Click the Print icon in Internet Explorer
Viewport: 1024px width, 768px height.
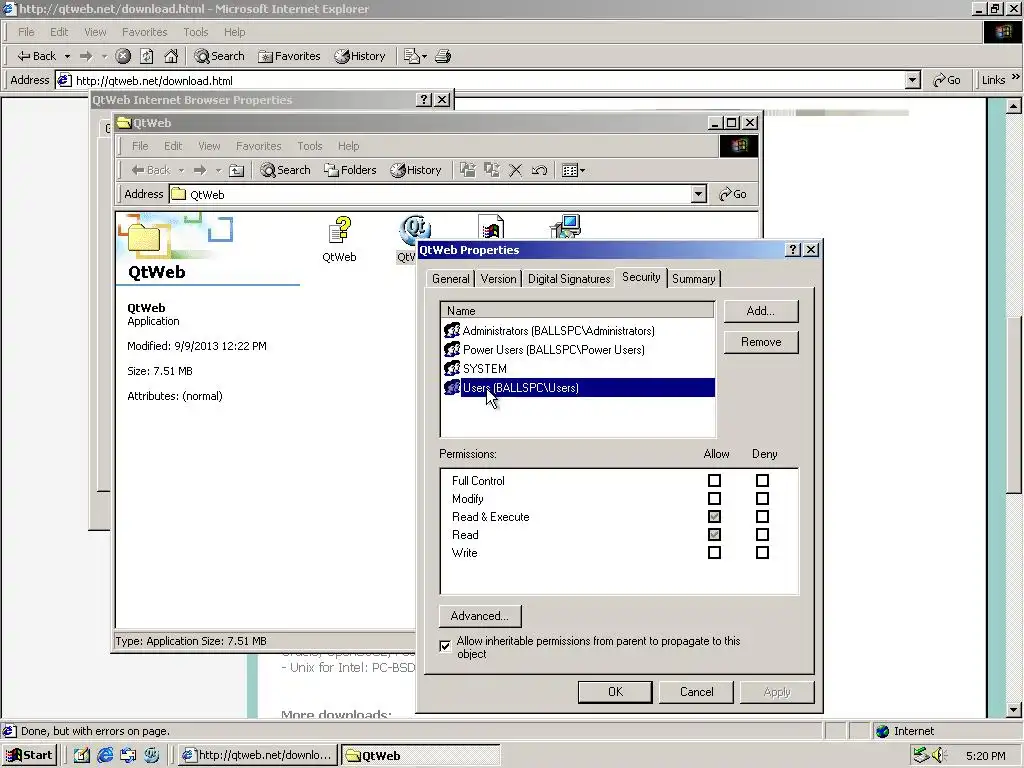[x=443, y=56]
